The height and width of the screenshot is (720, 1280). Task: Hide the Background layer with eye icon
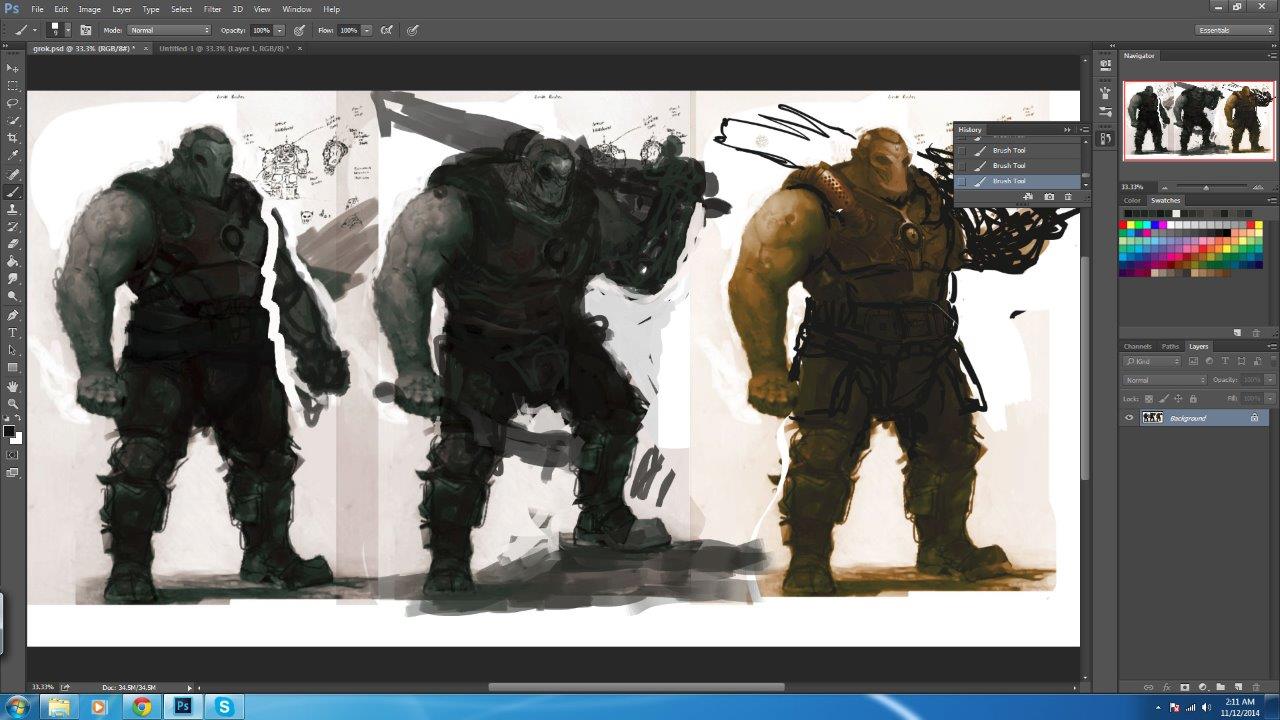pyautogui.click(x=1129, y=418)
